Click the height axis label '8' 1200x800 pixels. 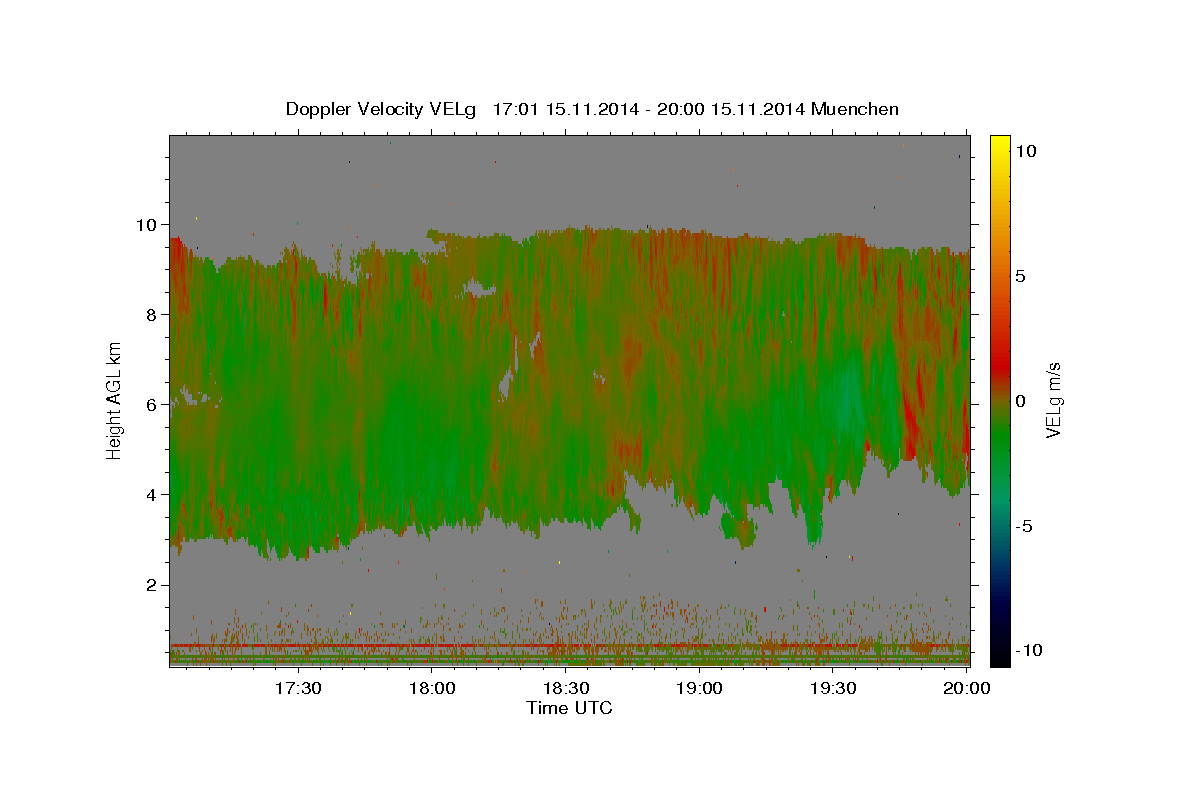(150, 314)
